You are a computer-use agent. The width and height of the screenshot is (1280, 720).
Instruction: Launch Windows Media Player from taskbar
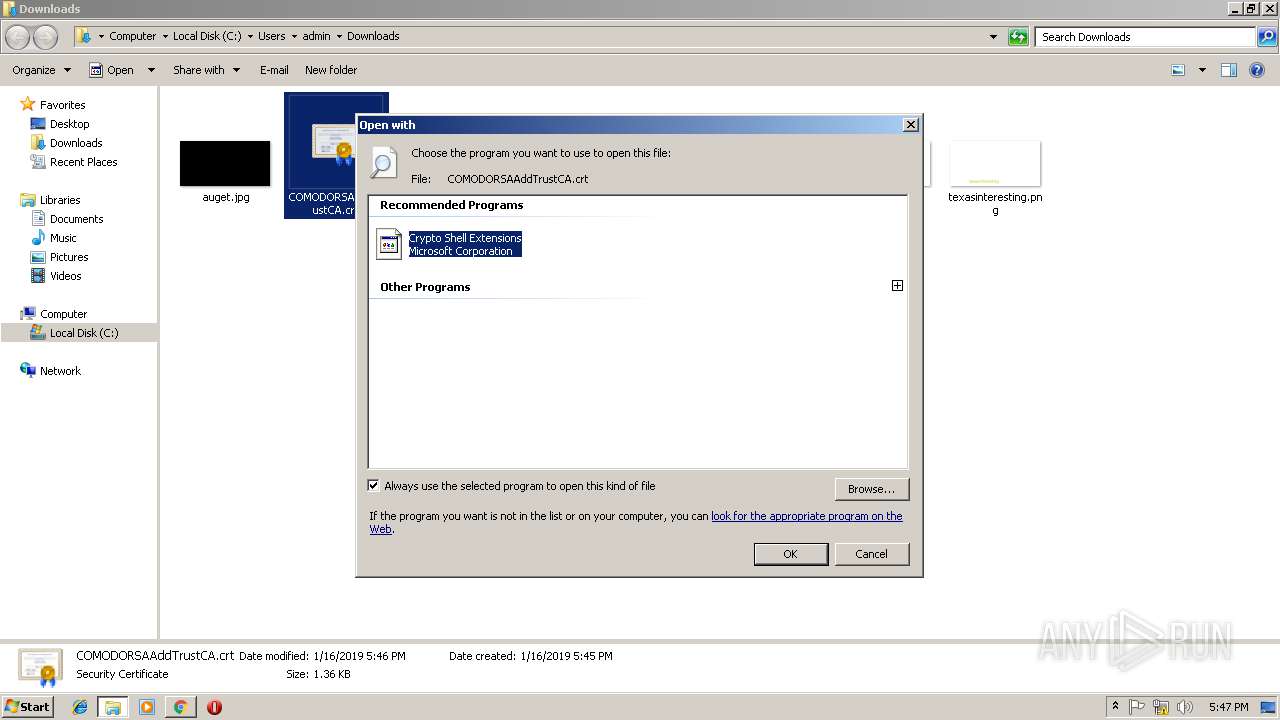click(147, 707)
